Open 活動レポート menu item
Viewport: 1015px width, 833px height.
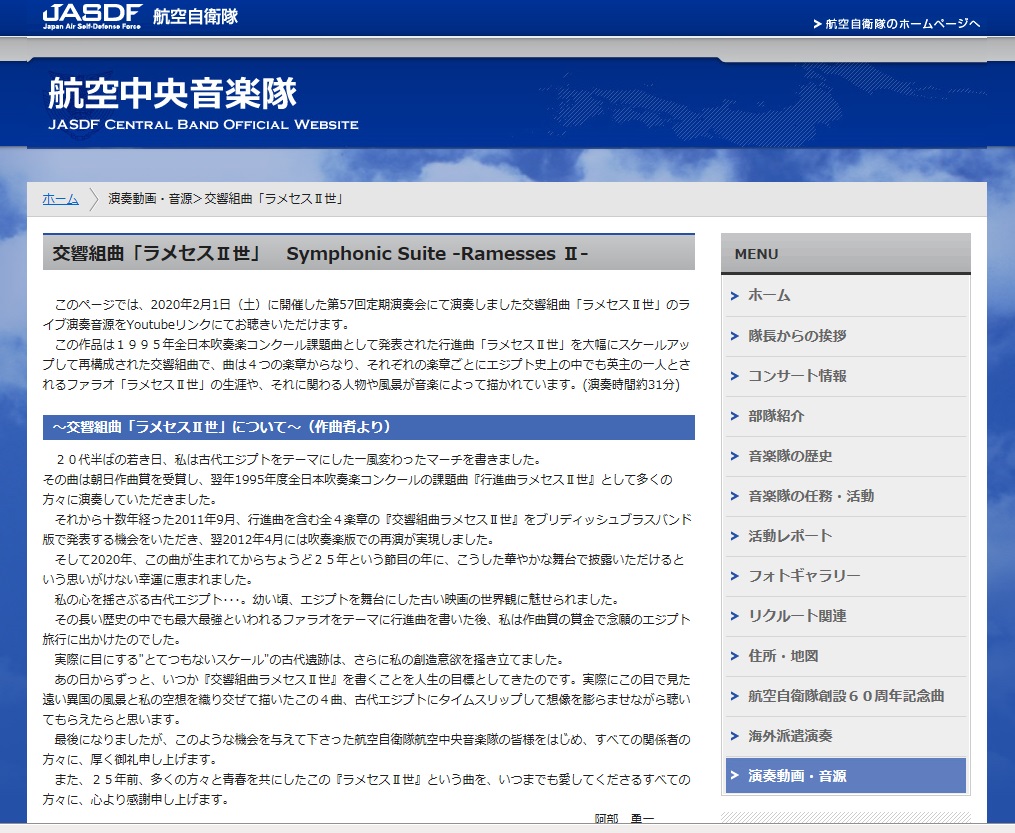coord(790,536)
